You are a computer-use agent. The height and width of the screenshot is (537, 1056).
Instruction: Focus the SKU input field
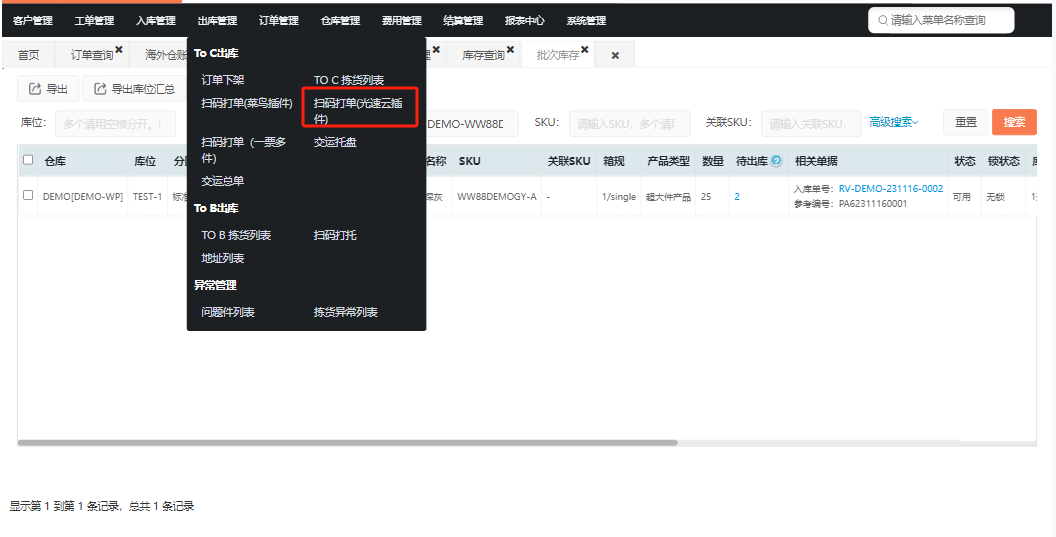coord(630,124)
